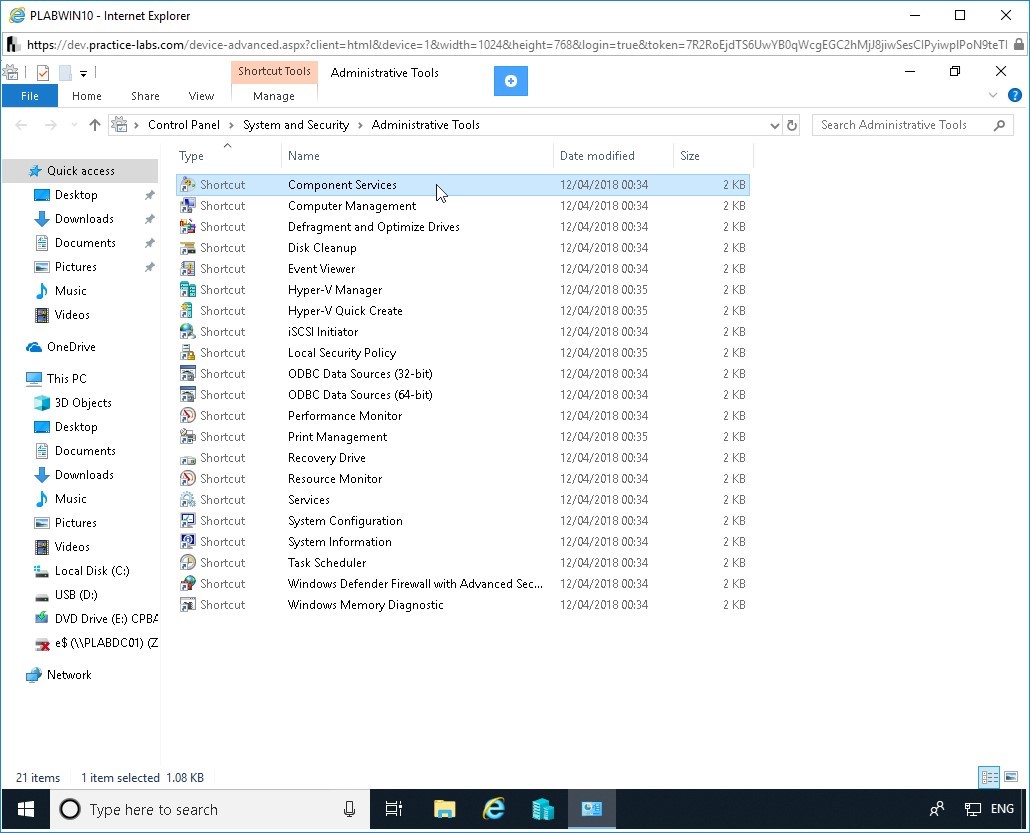Open the View ribbon tab

[201, 96]
